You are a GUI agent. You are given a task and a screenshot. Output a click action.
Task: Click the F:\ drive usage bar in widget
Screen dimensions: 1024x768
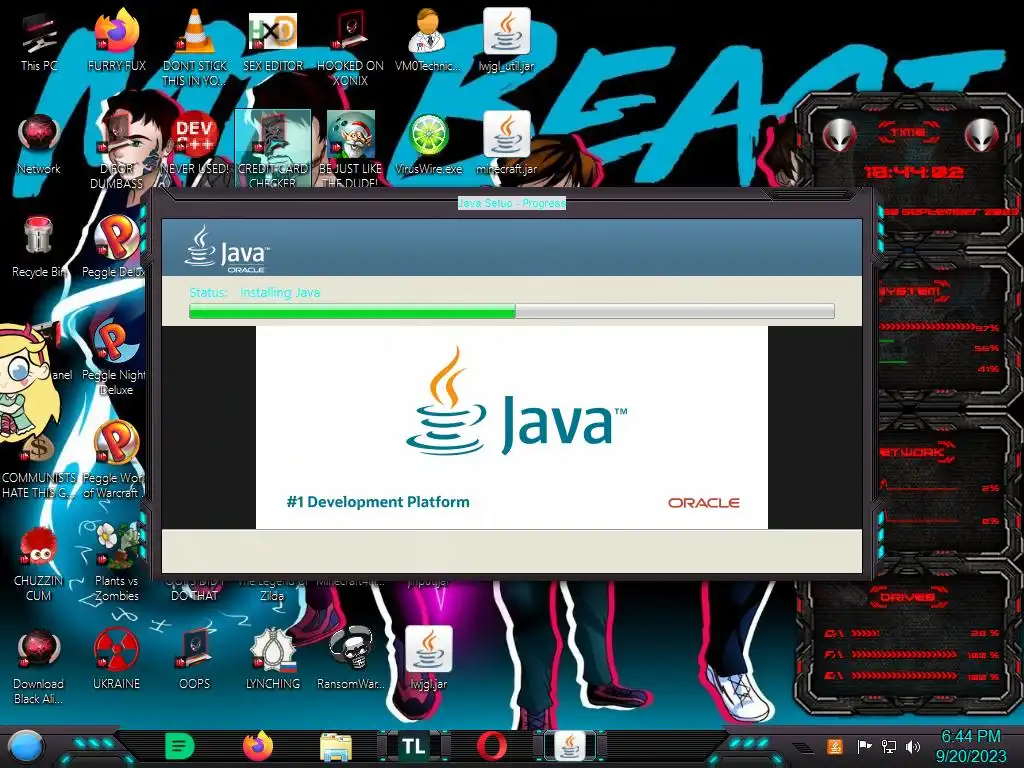(x=904, y=654)
